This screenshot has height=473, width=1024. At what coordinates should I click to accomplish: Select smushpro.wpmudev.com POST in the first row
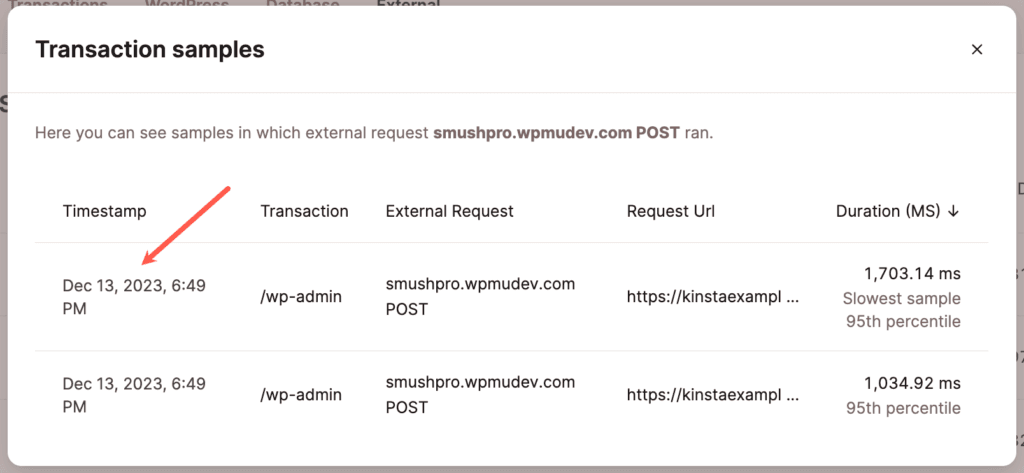[480, 297]
